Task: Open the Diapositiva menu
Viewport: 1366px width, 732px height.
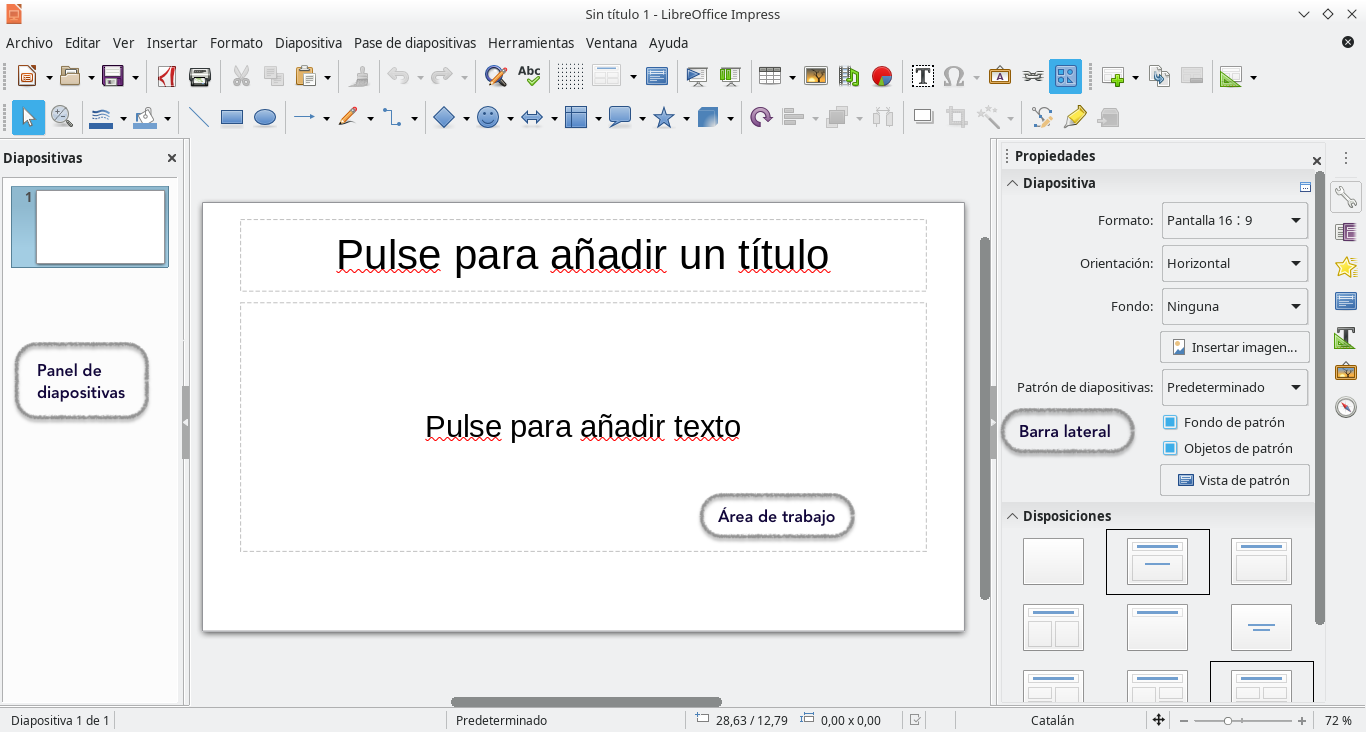Action: tap(308, 43)
